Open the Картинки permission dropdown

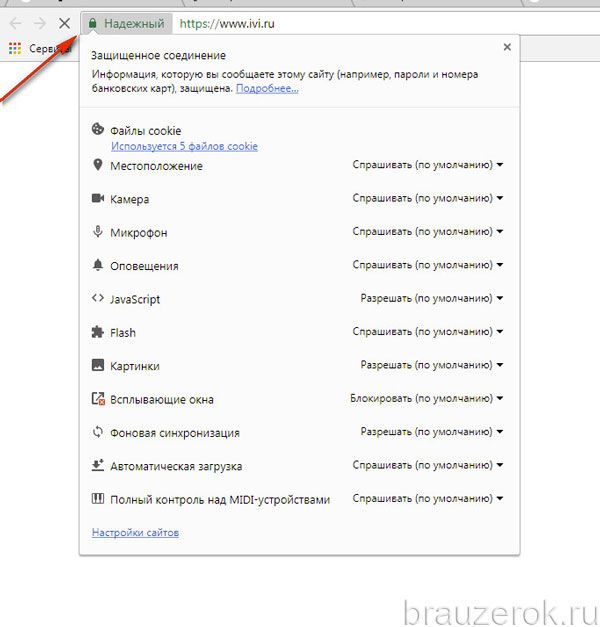point(432,365)
